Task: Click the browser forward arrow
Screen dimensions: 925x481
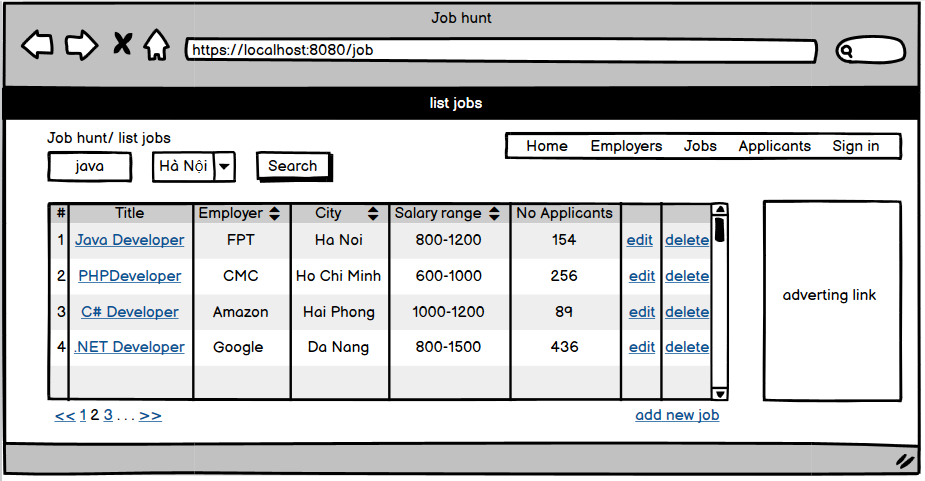Action: [81, 45]
